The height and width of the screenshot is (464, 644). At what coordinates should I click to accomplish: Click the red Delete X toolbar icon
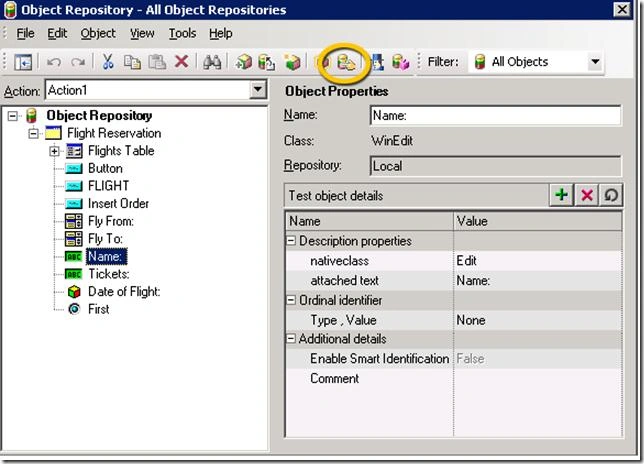tap(182, 62)
